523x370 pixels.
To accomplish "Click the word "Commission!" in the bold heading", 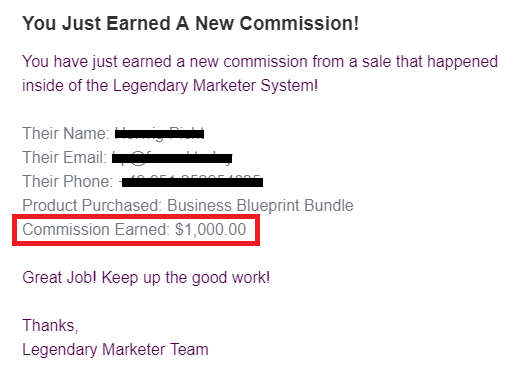I will (x=299, y=23).
